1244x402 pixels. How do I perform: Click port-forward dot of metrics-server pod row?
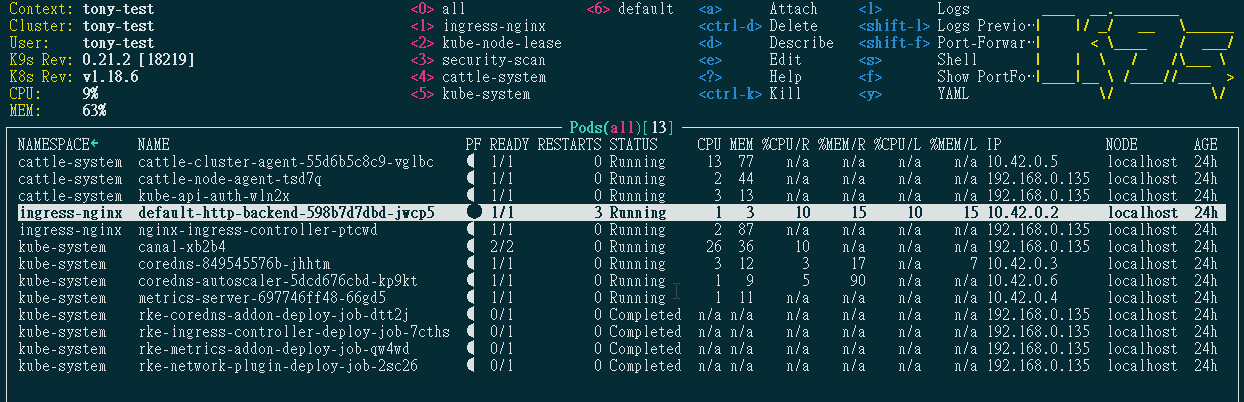(470, 298)
